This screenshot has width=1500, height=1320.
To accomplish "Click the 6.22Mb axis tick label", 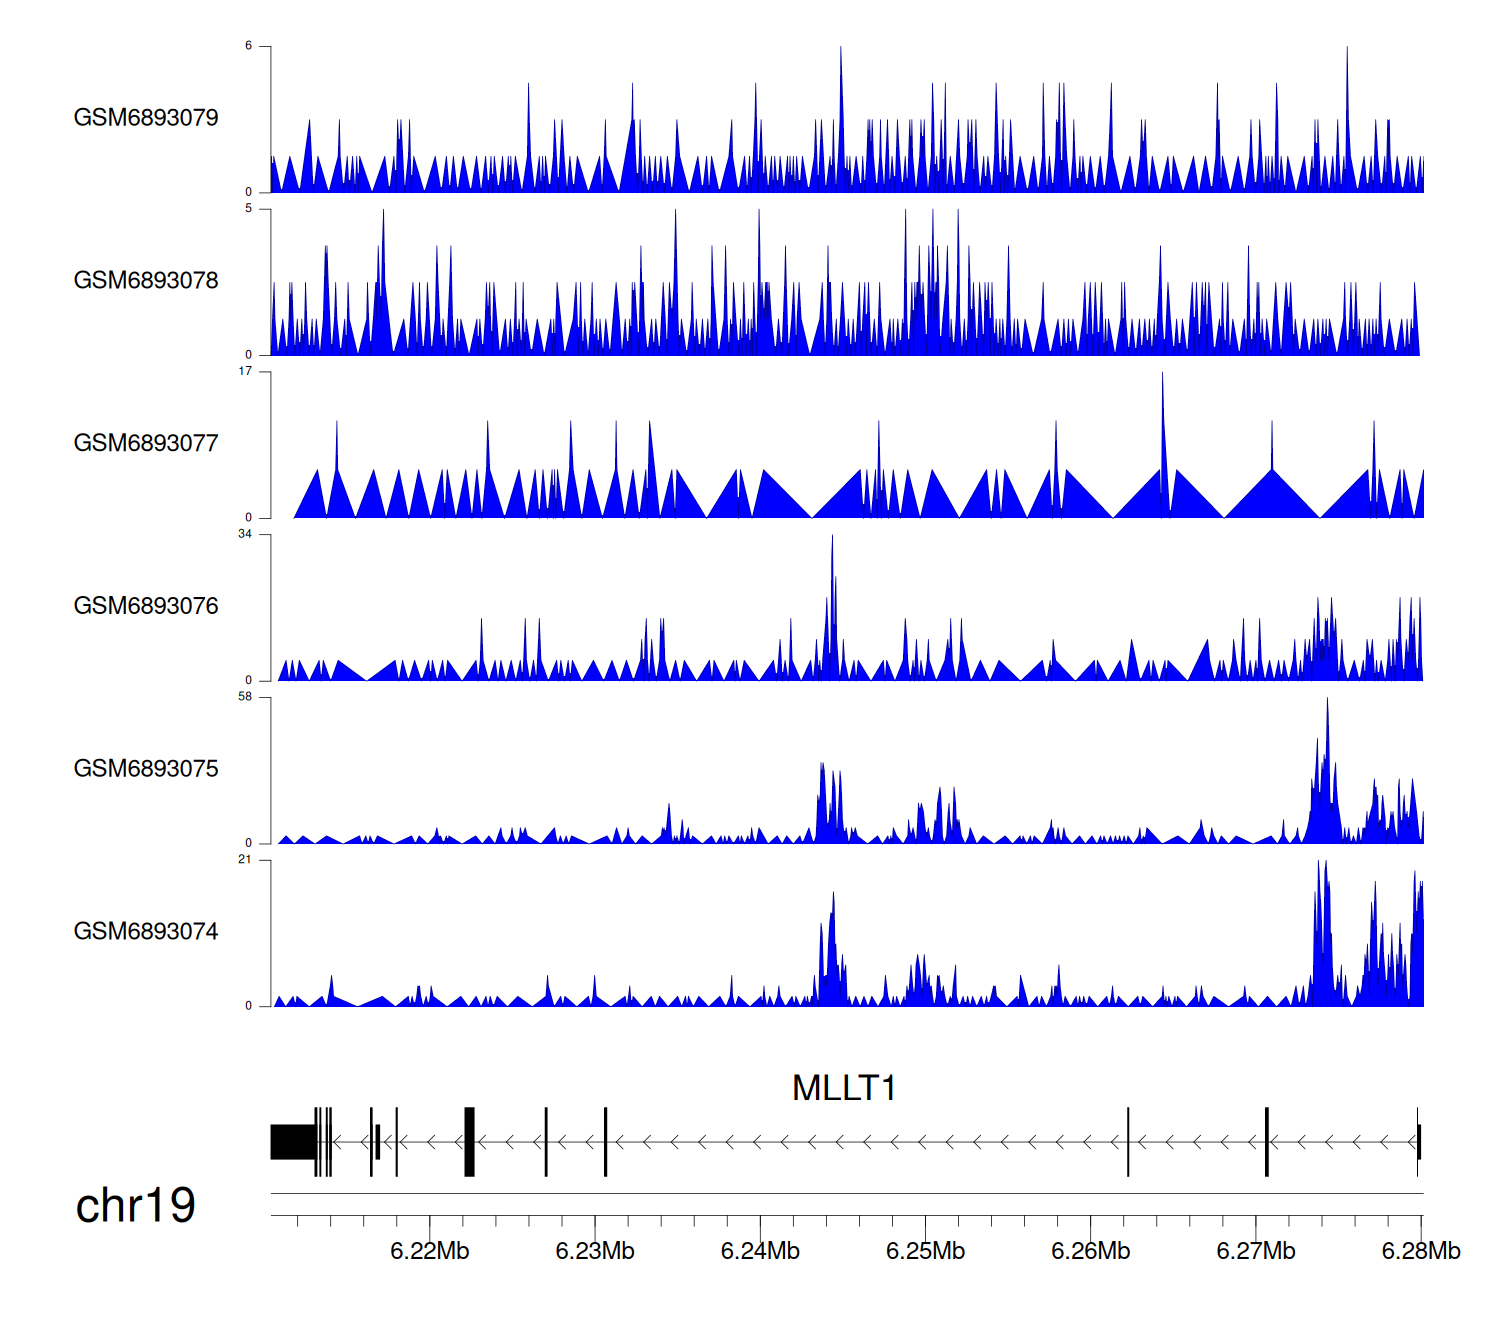I will pyautogui.click(x=430, y=1251).
